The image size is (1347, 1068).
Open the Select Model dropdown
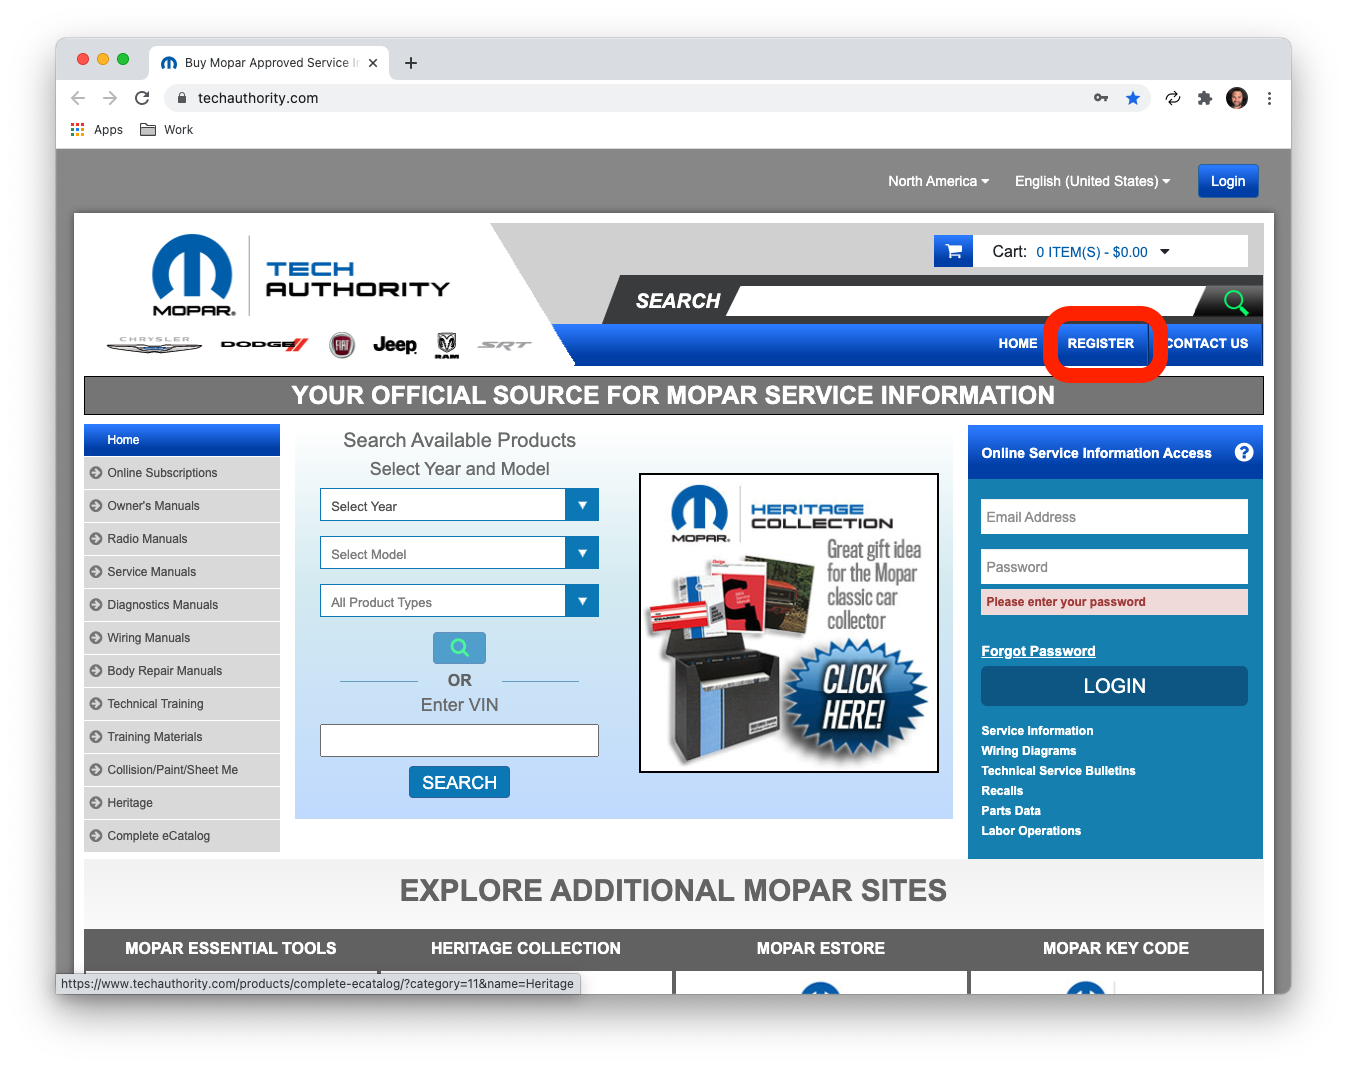coord(459,553)
